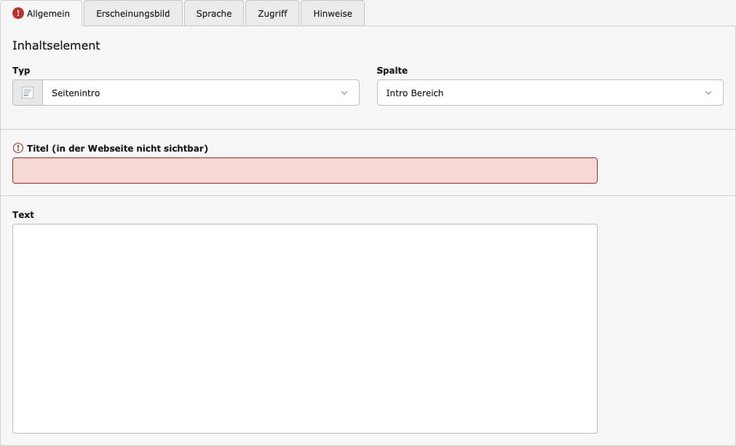Click the Inhaltselement heading
The height and width of the screenshot is (446, 736).
coord(56,45)
